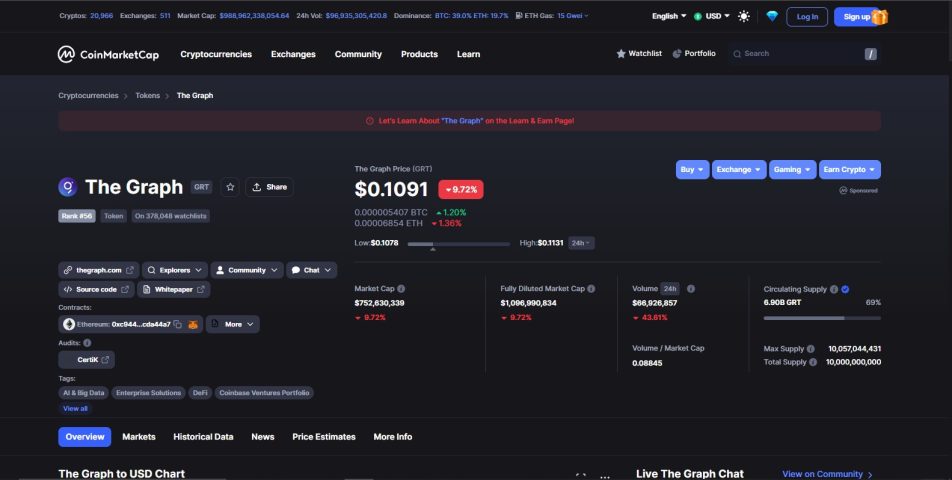The height and width of the screenshot is (480, 952).
Task: Open the USD currency dropdown
Action: tap(712, 16)
